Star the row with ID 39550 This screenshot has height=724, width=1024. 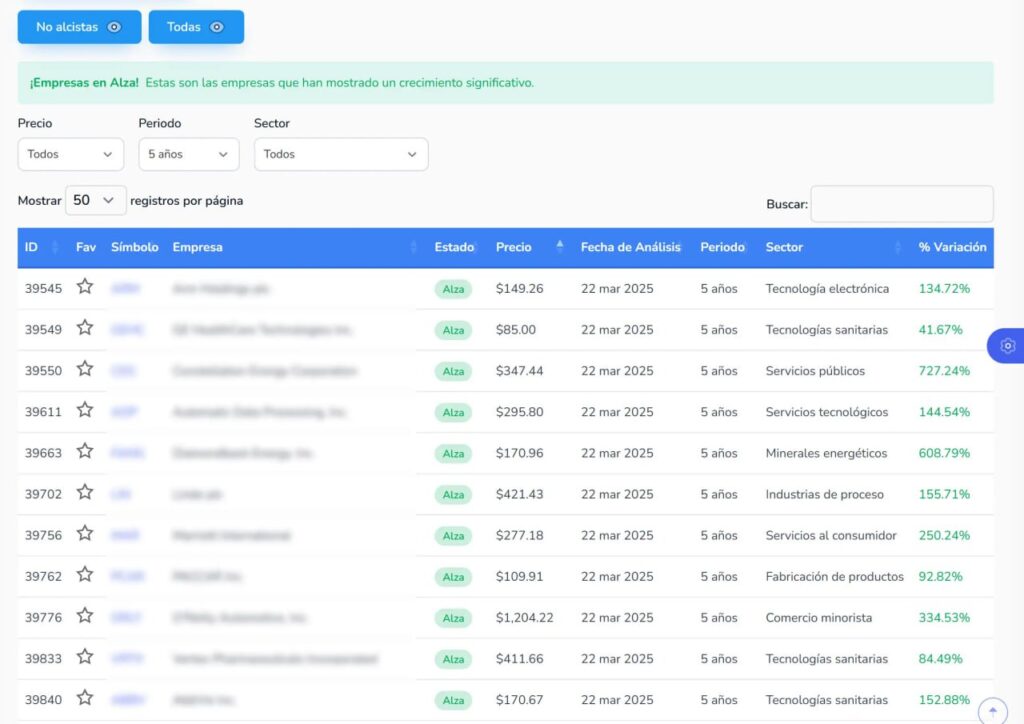pyautogui.click(x=85, y=369)
